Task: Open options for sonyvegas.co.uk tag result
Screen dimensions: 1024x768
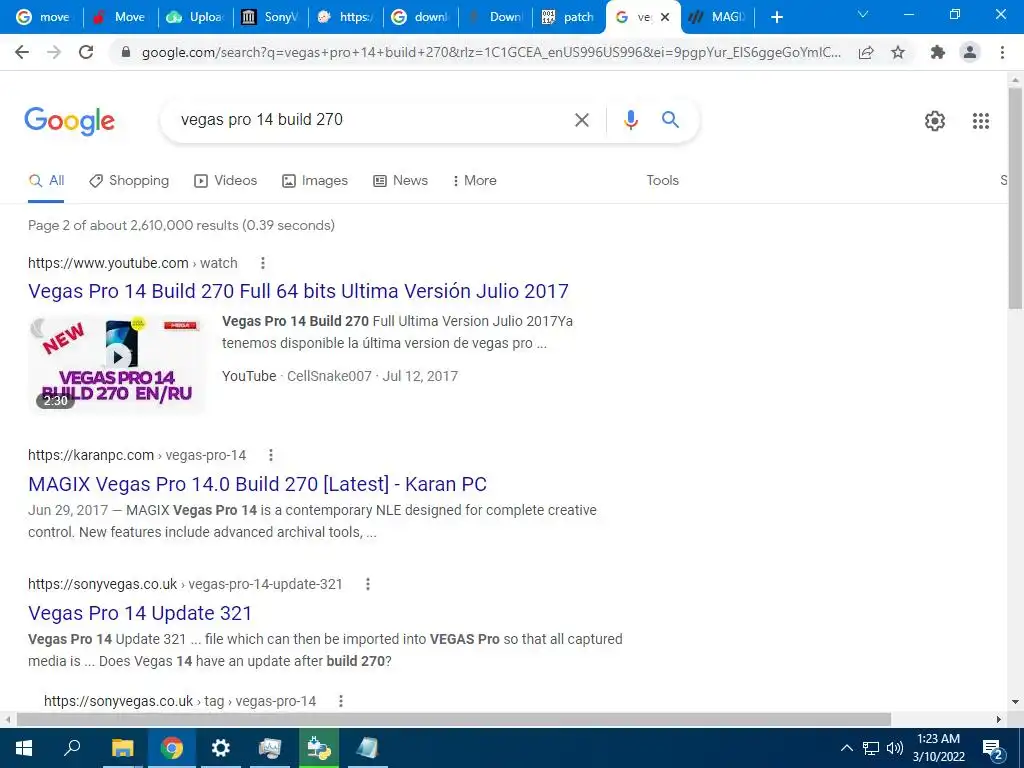Action: (340, 701)
